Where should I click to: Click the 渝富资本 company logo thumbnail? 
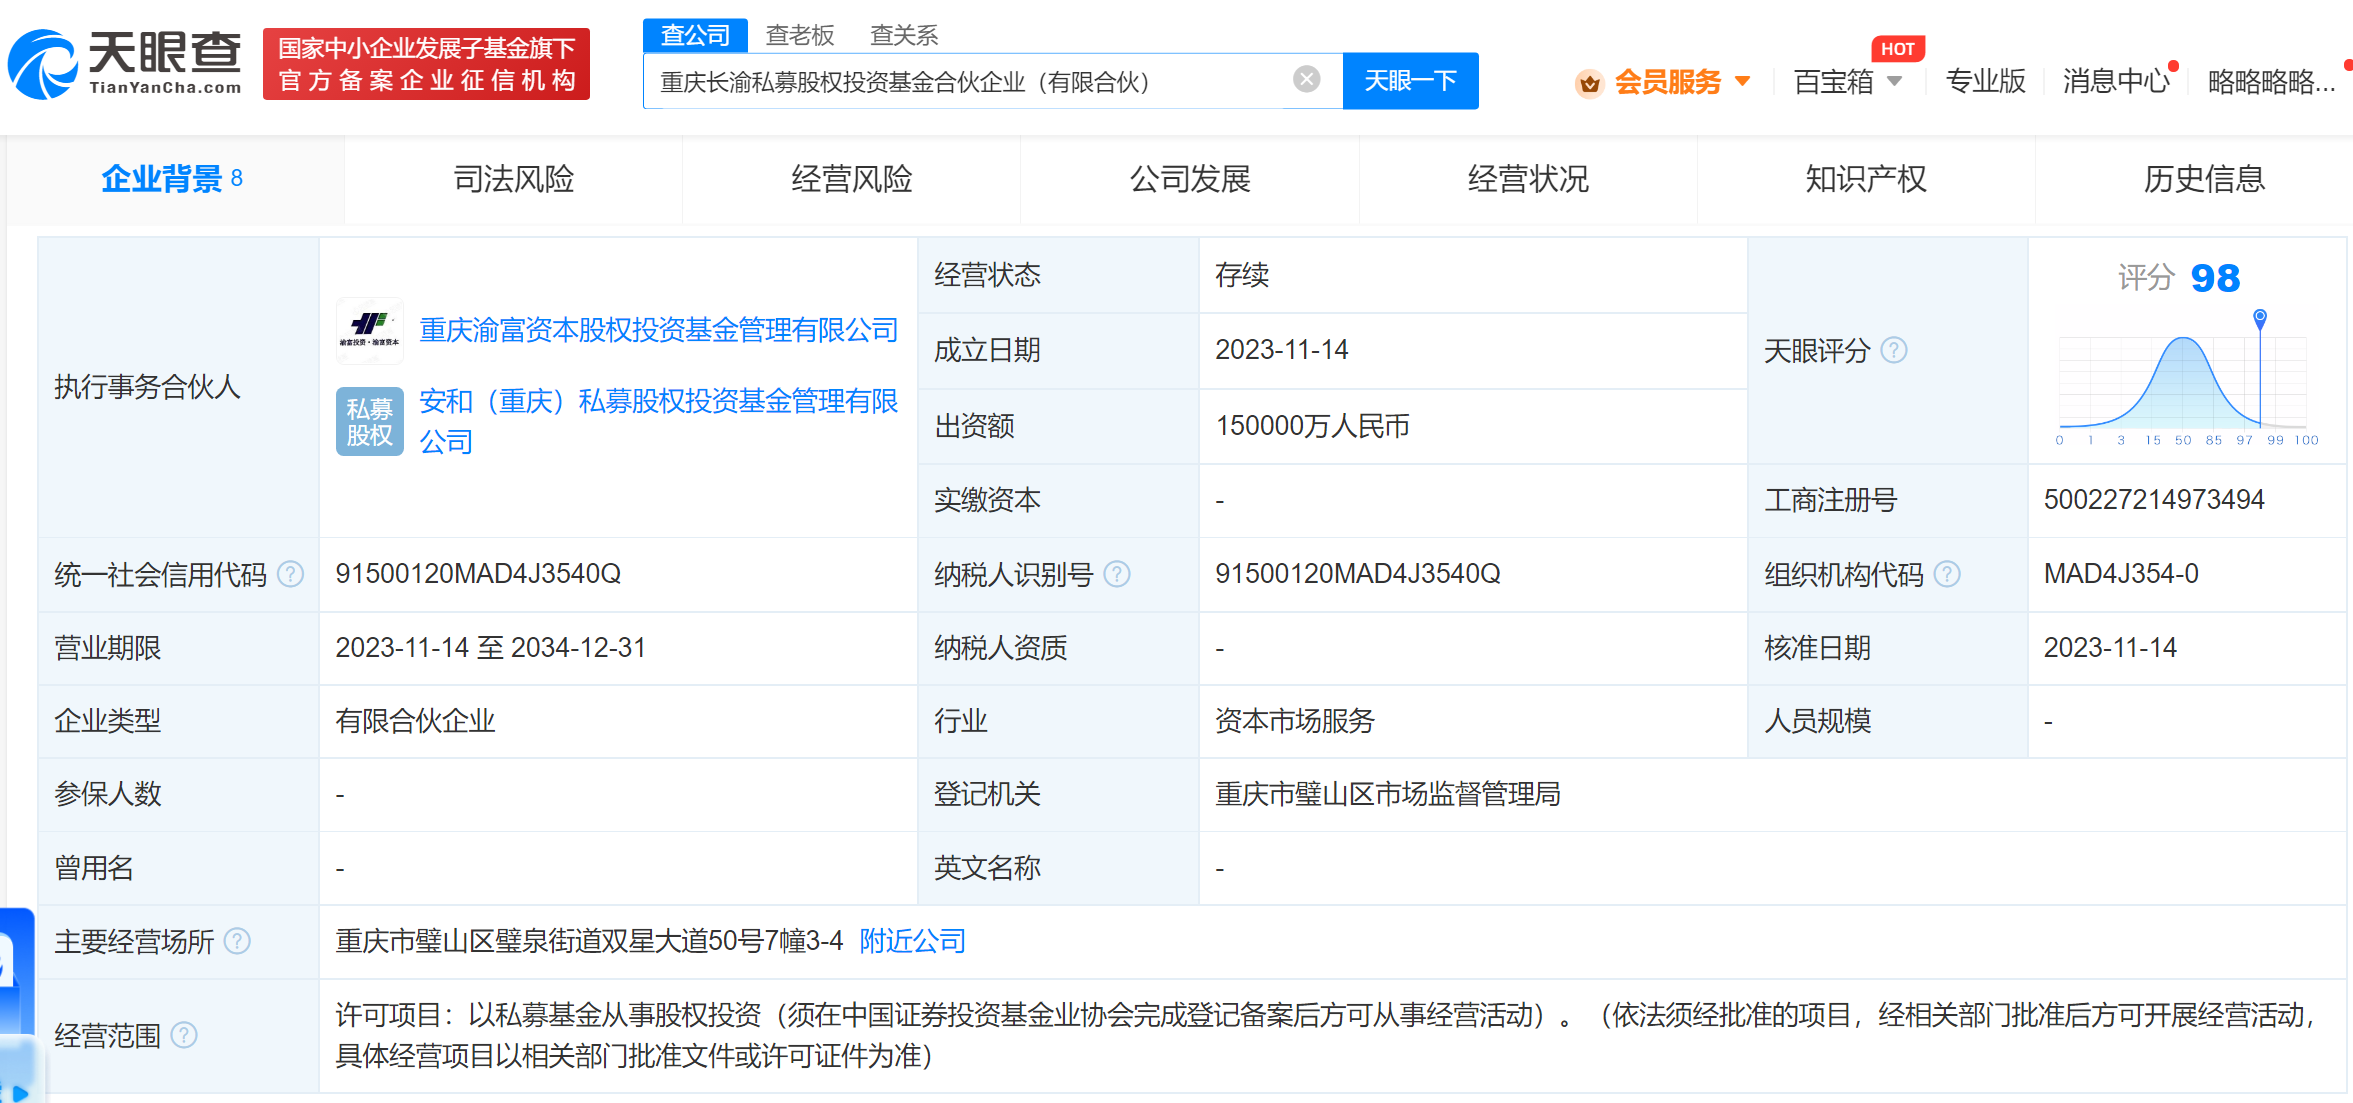tap(370, 331)
